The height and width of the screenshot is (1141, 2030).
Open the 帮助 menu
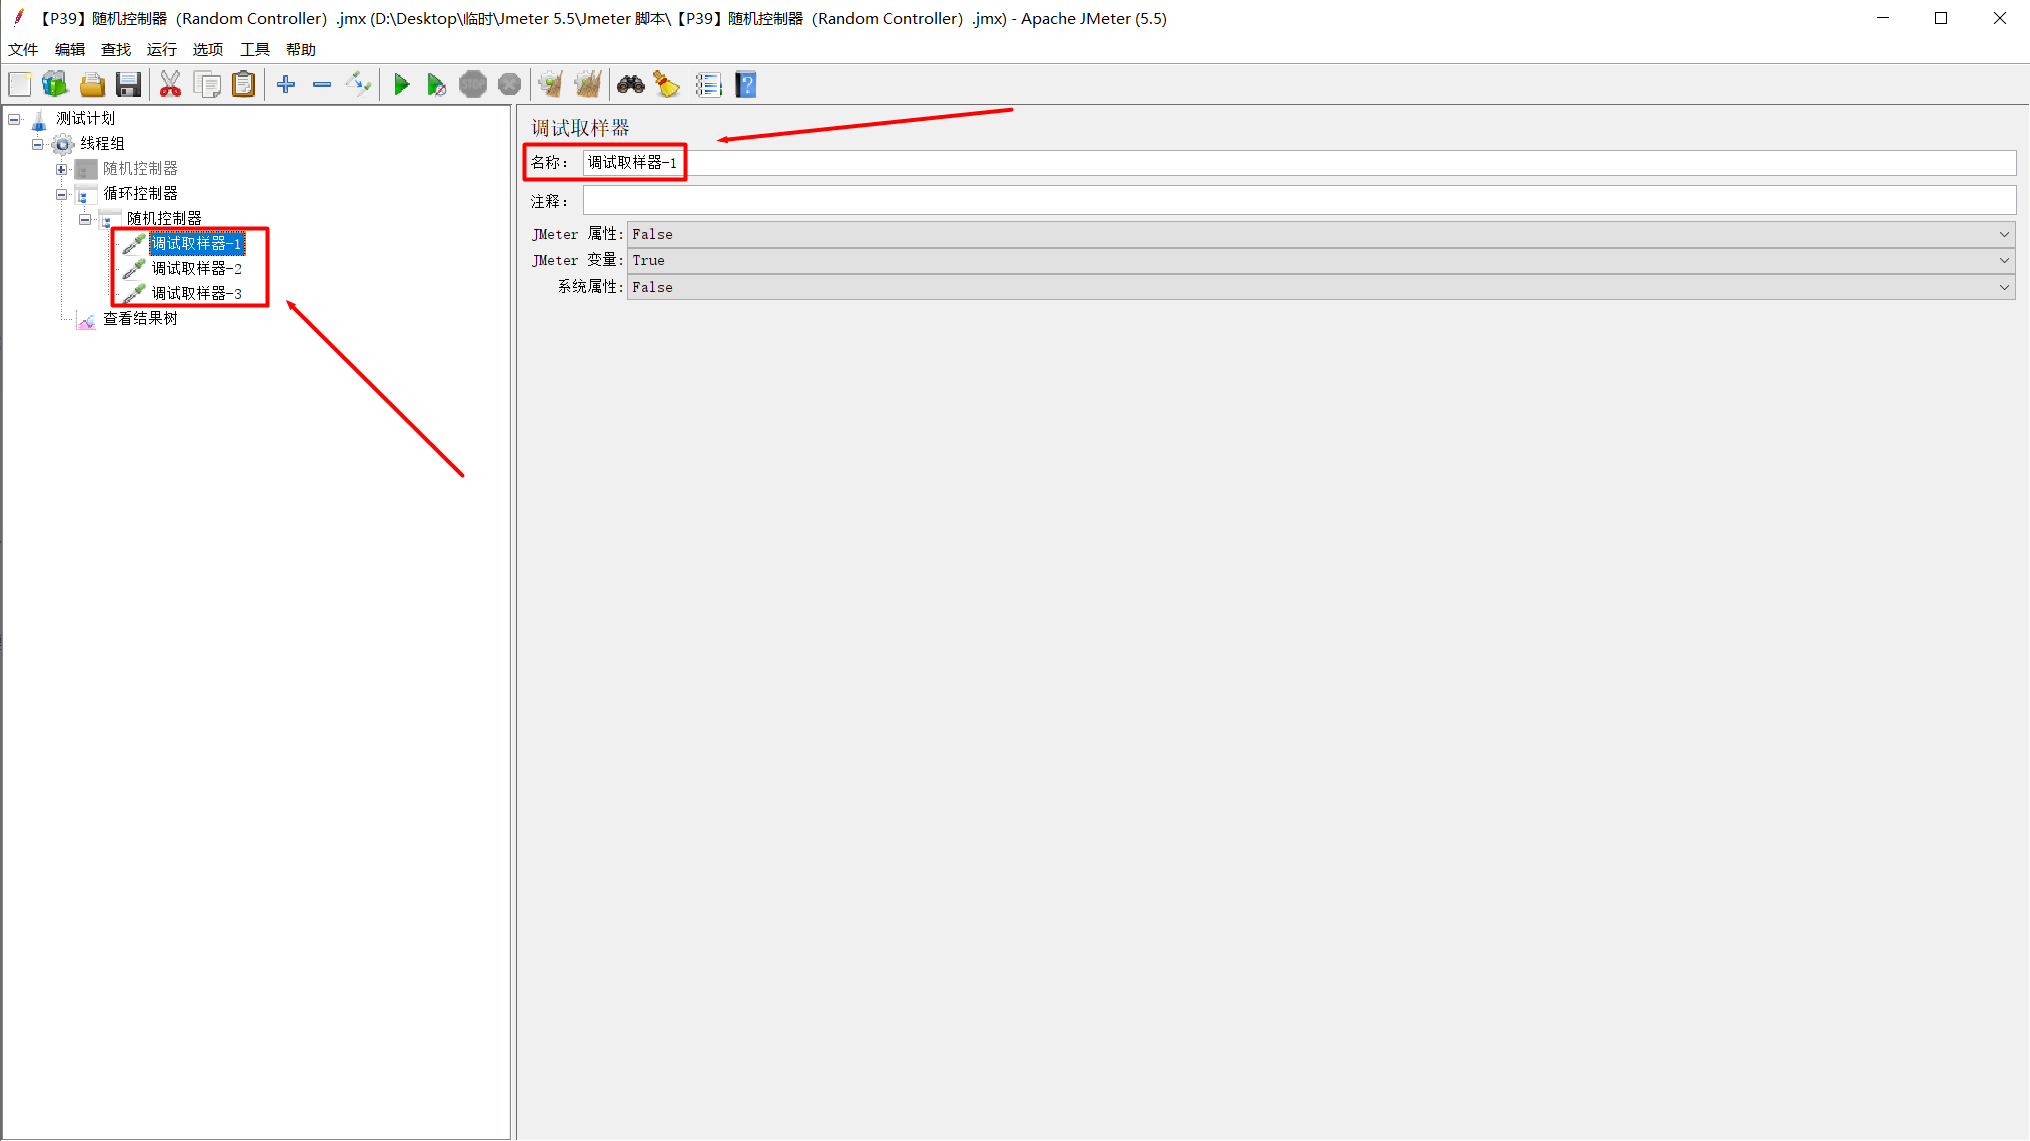pos(301,49)
